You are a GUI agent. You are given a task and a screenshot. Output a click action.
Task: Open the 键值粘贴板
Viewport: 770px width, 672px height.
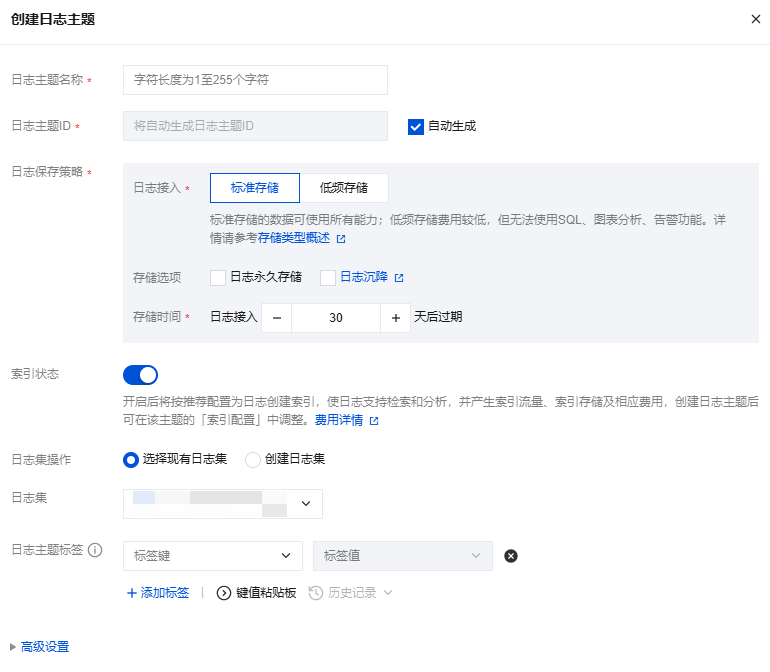[256, 593]
